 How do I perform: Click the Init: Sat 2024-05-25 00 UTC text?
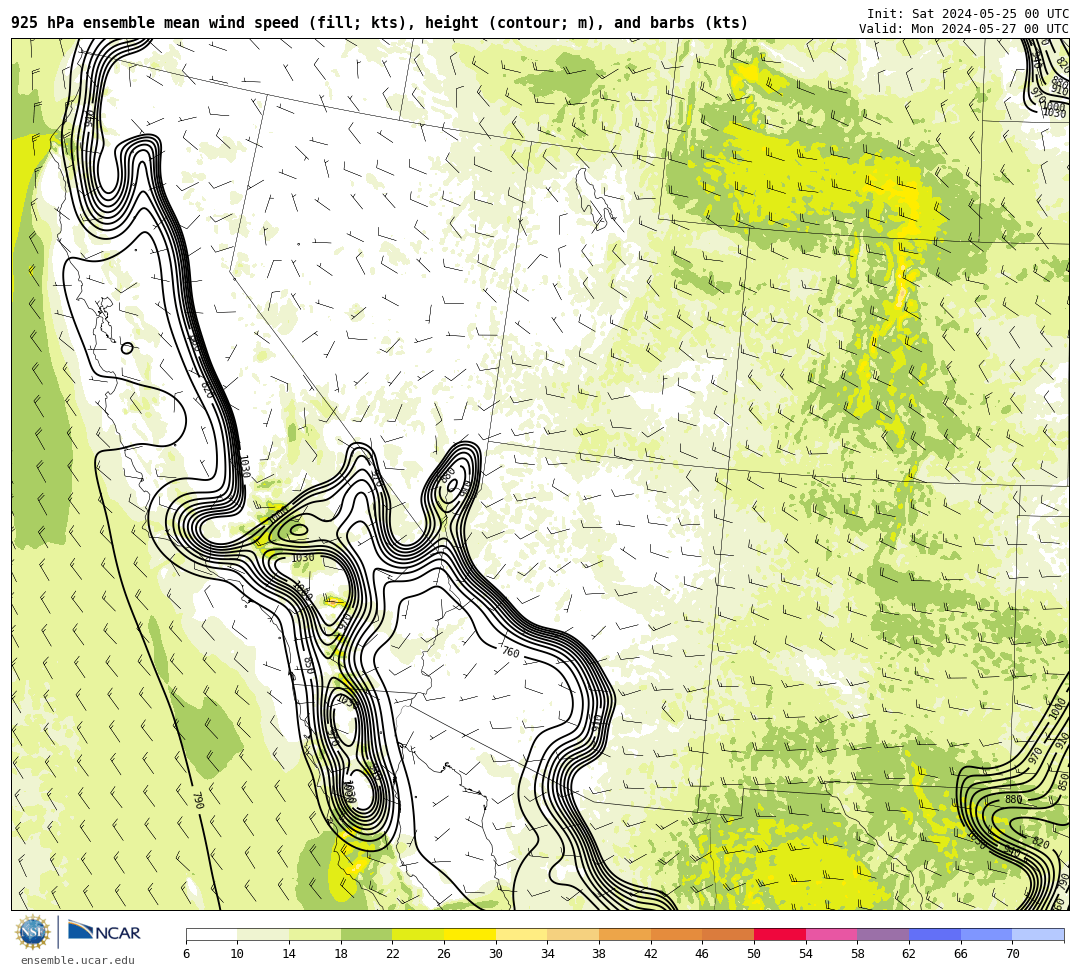pyautogui.click(x=967, y=14)
